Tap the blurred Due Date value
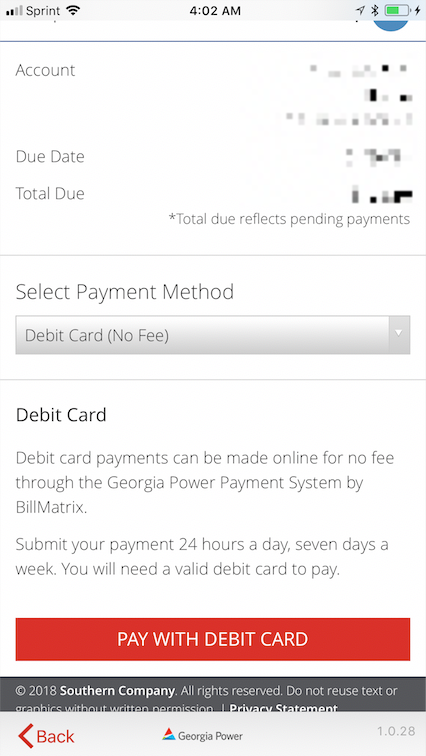Screen dimensions: 426x756 (x=378, y=157)
